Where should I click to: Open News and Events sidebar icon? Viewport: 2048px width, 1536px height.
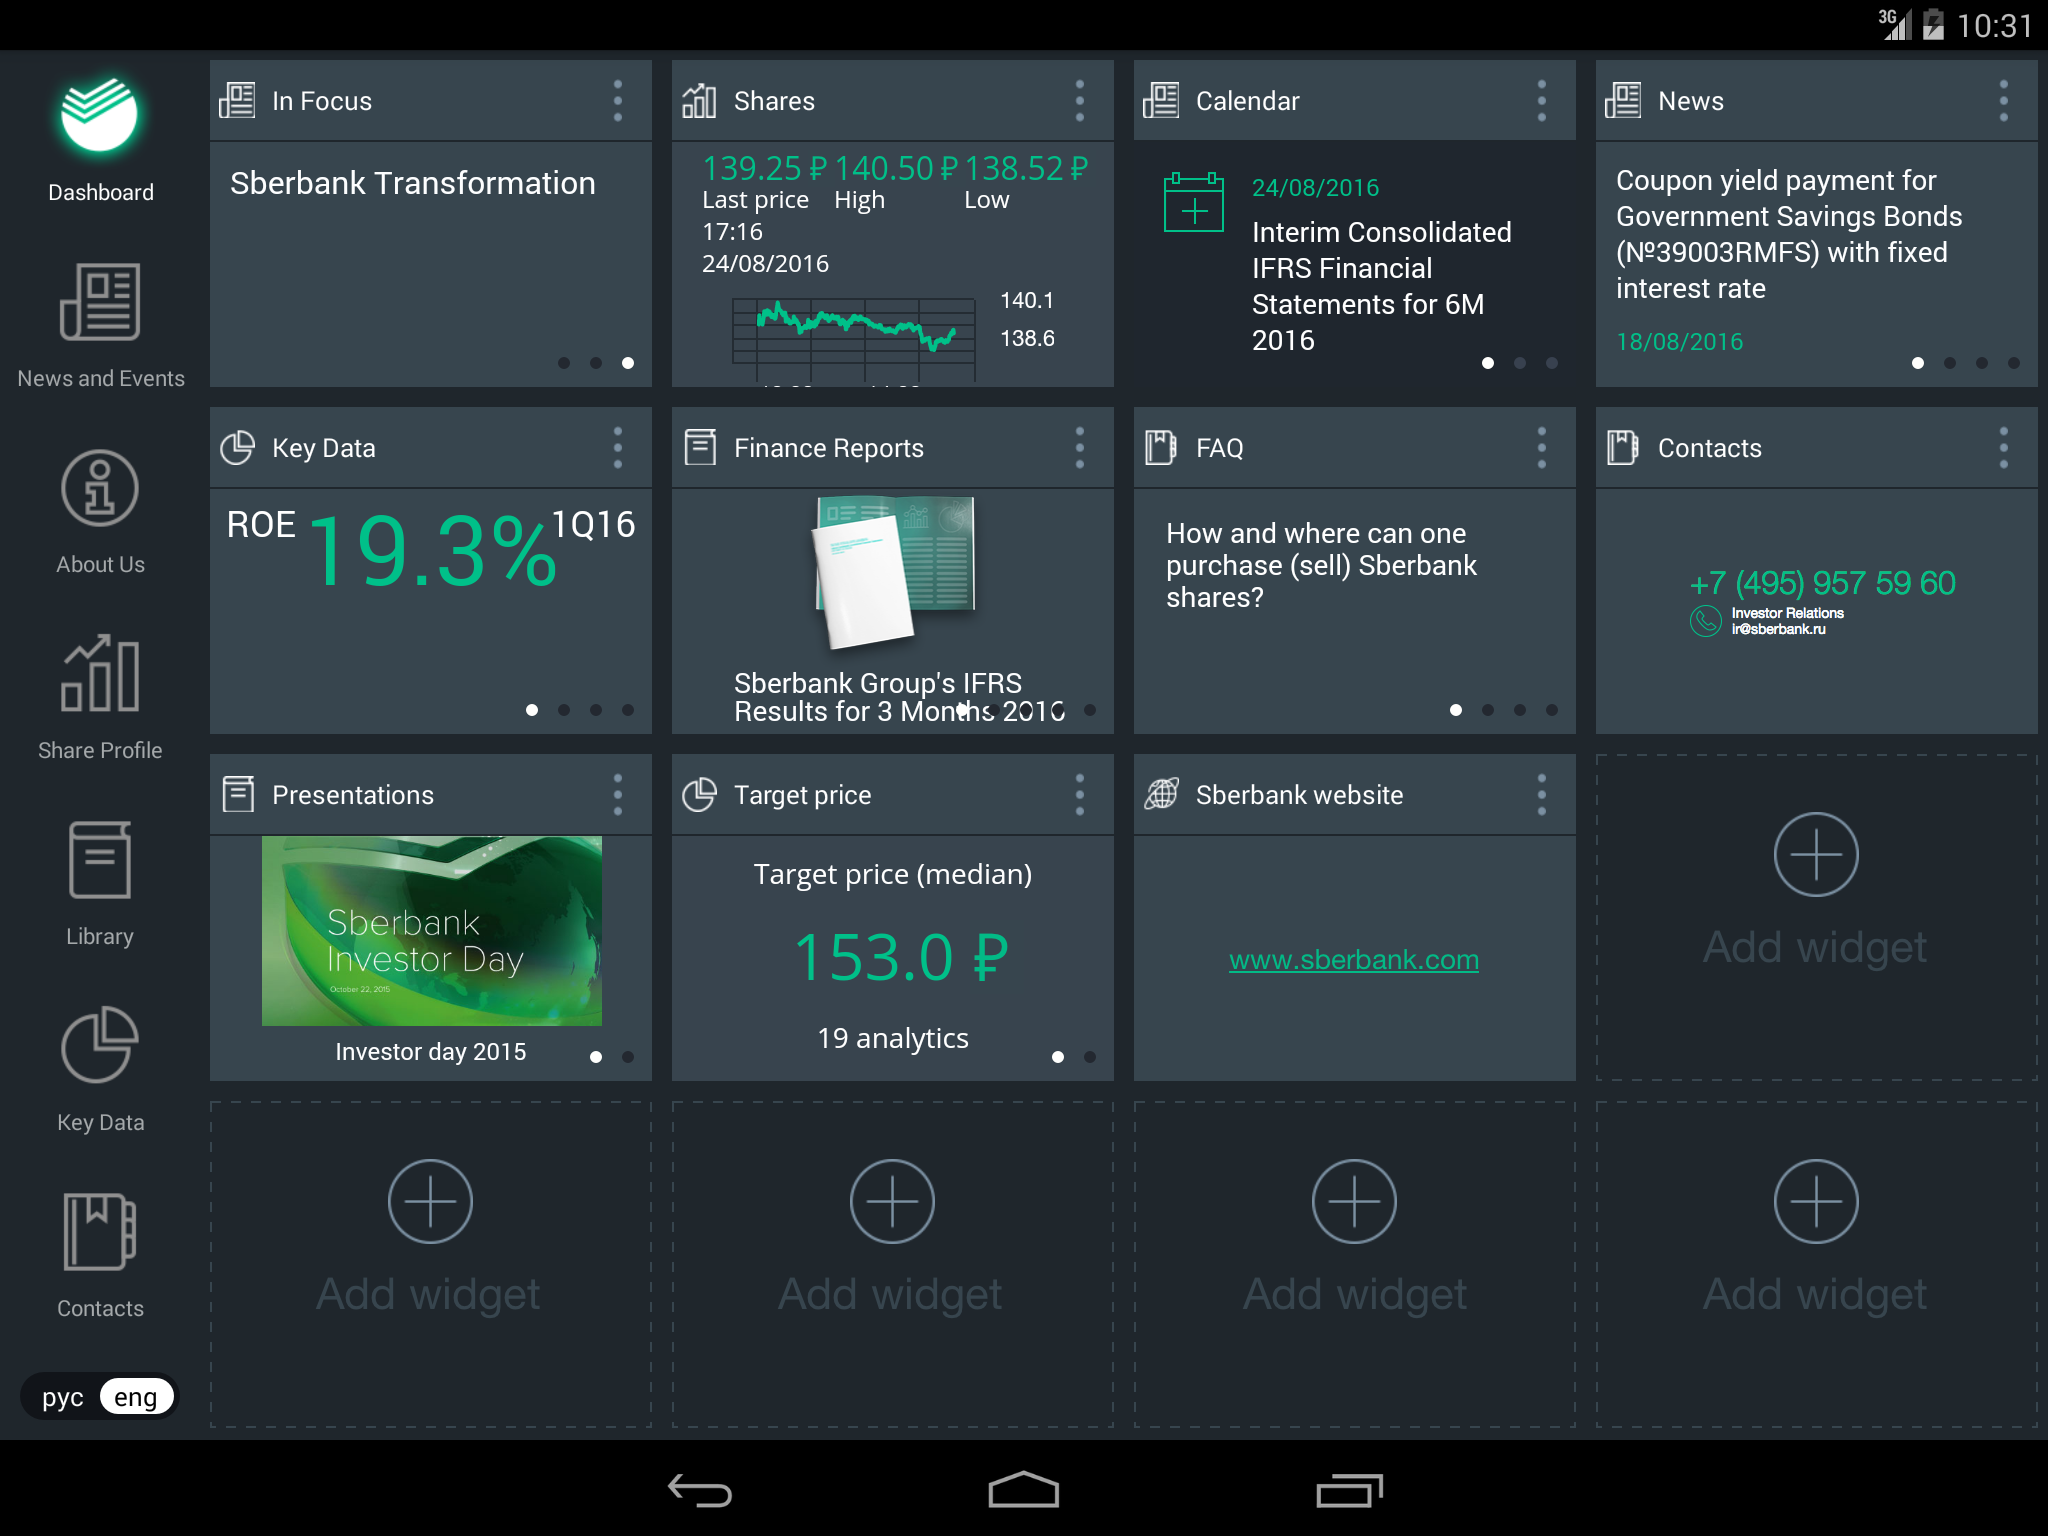pyautogui.click(x=99, y=301)
